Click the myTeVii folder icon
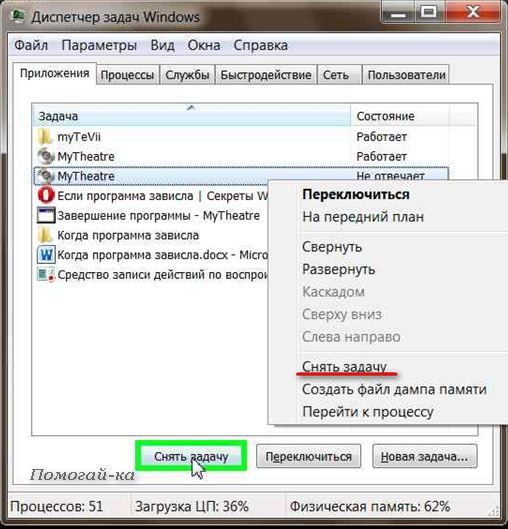The height and width of the screenshot is (529, 508). pos(45,137)
